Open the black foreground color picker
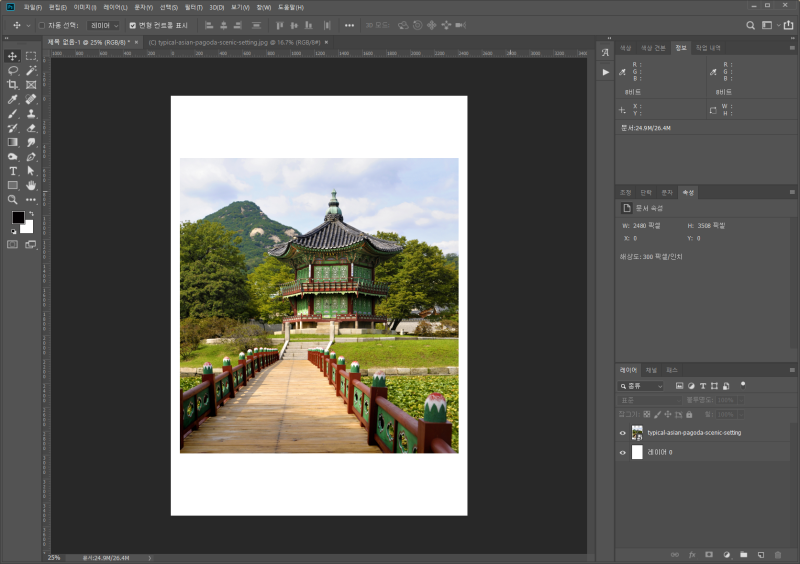Viewport: 800px width, 564px height. click(17, 217)
